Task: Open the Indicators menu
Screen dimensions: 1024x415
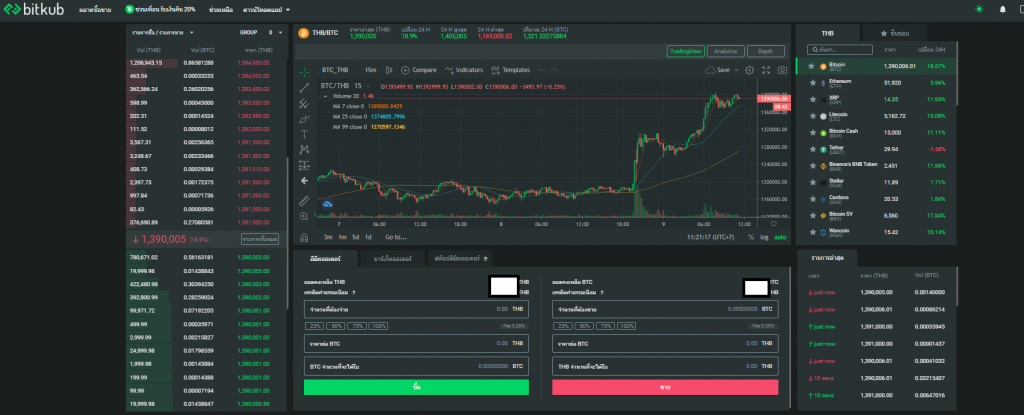Action: tap(464, 70)
